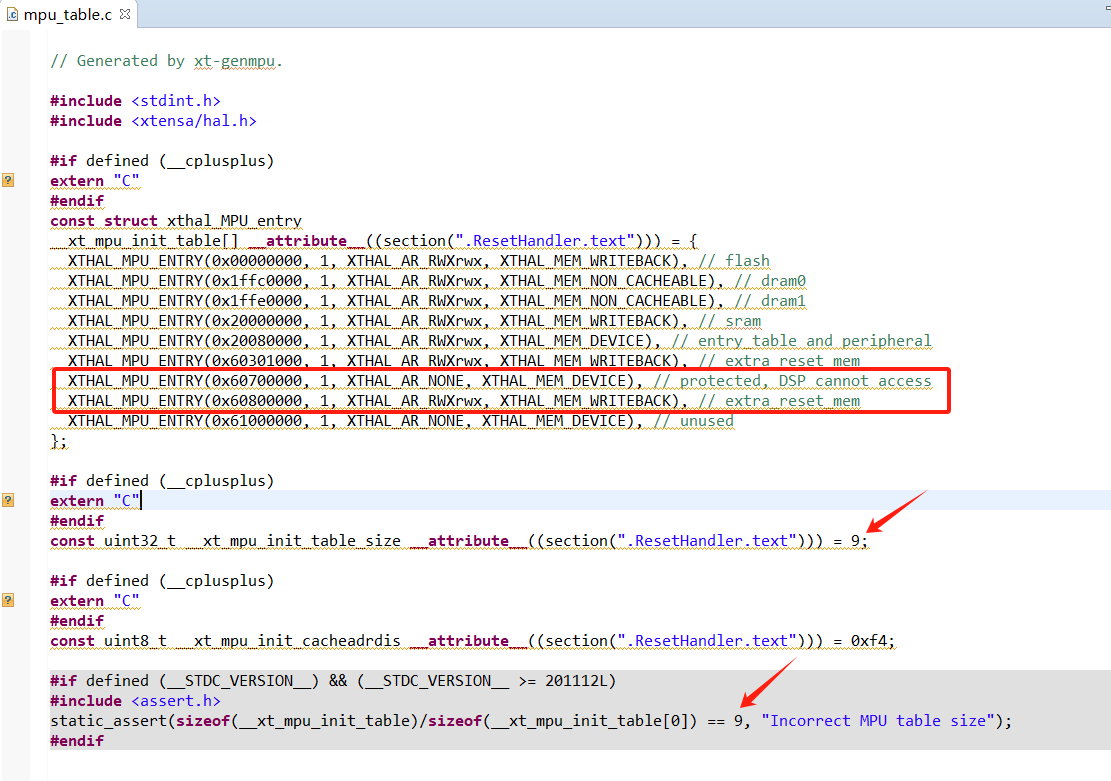This screenshot has height=781, width=1111.
Task: Click the <xtensa/hal.h> include path
Action: (x=194, y=121)
